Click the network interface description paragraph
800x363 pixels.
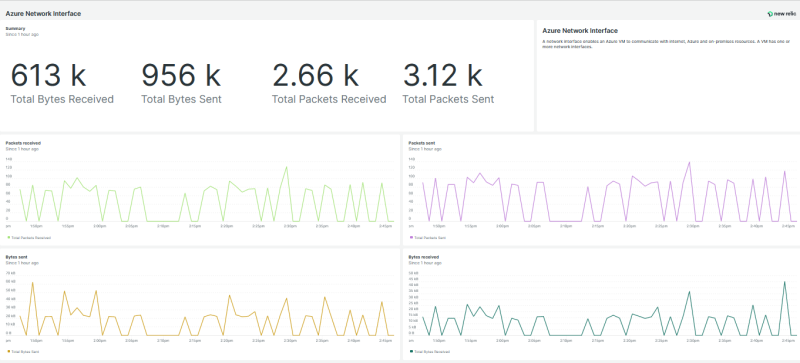point(666,43)
